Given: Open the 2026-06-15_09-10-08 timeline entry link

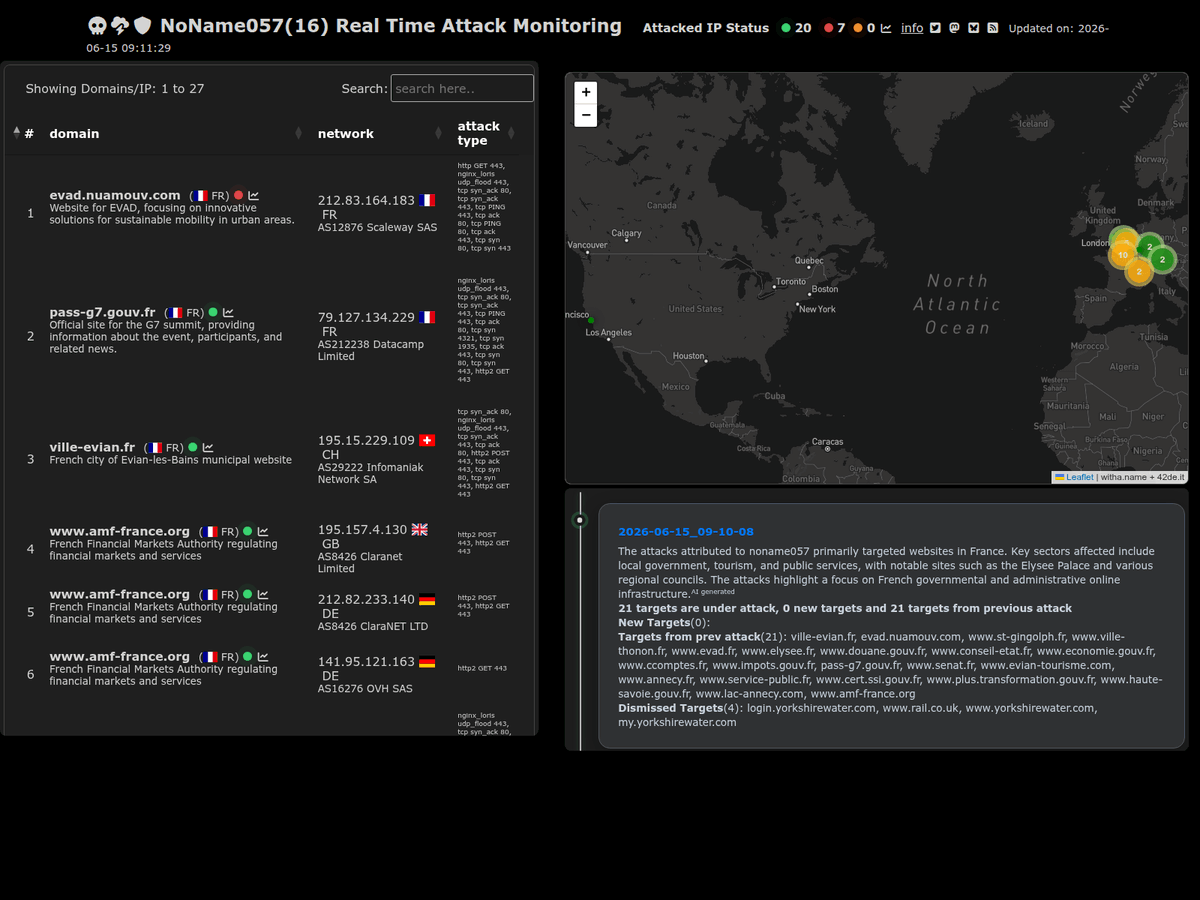Looking at the screenshot, I should click(686, 532).
